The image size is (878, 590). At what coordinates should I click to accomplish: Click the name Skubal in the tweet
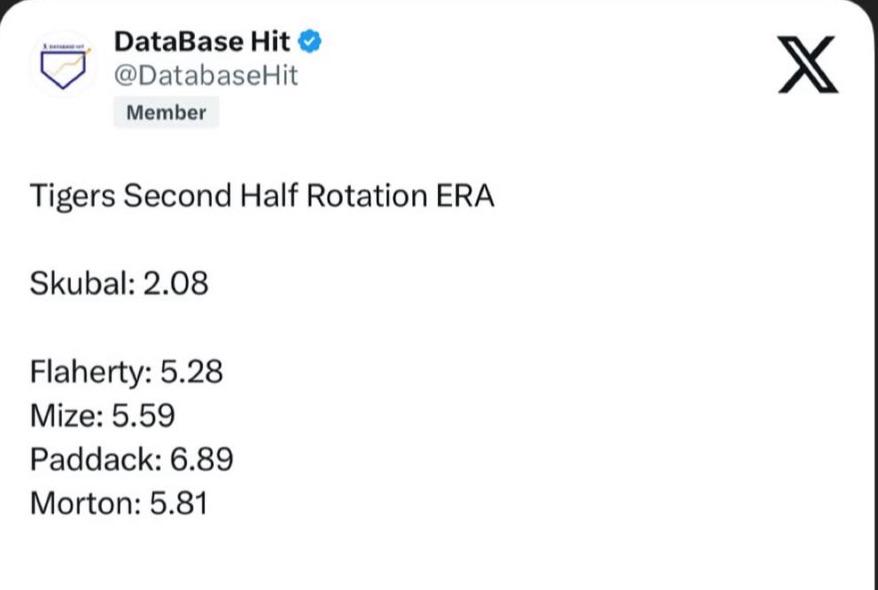pyautogui.click(x=82, y=283)
